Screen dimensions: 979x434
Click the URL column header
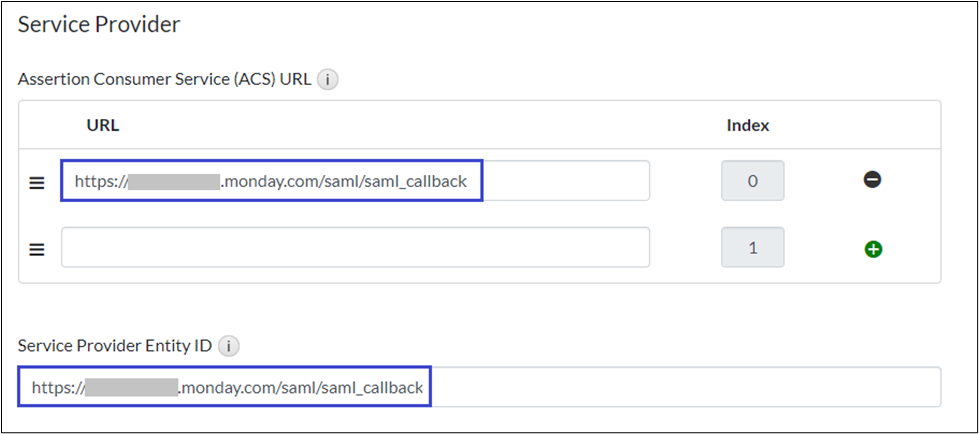coord(103,125)
